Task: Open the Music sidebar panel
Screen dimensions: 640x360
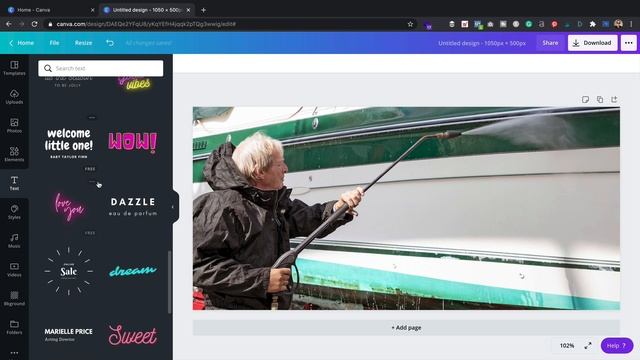Action: [x=14, y=241]
